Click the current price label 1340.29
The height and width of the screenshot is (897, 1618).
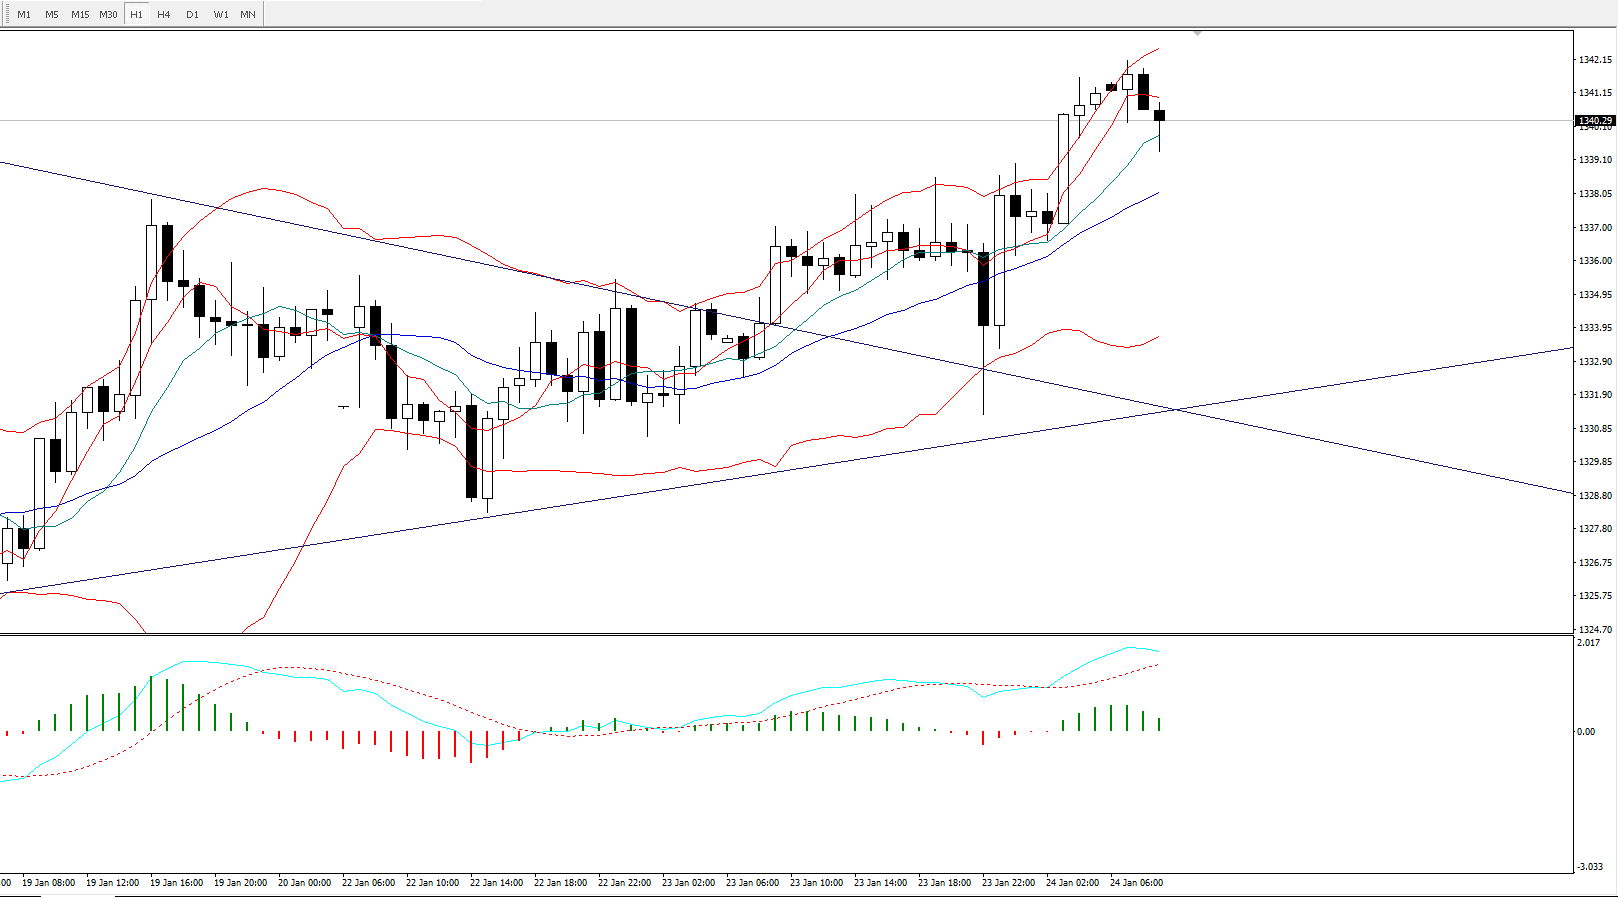[x=1595, y=121]
